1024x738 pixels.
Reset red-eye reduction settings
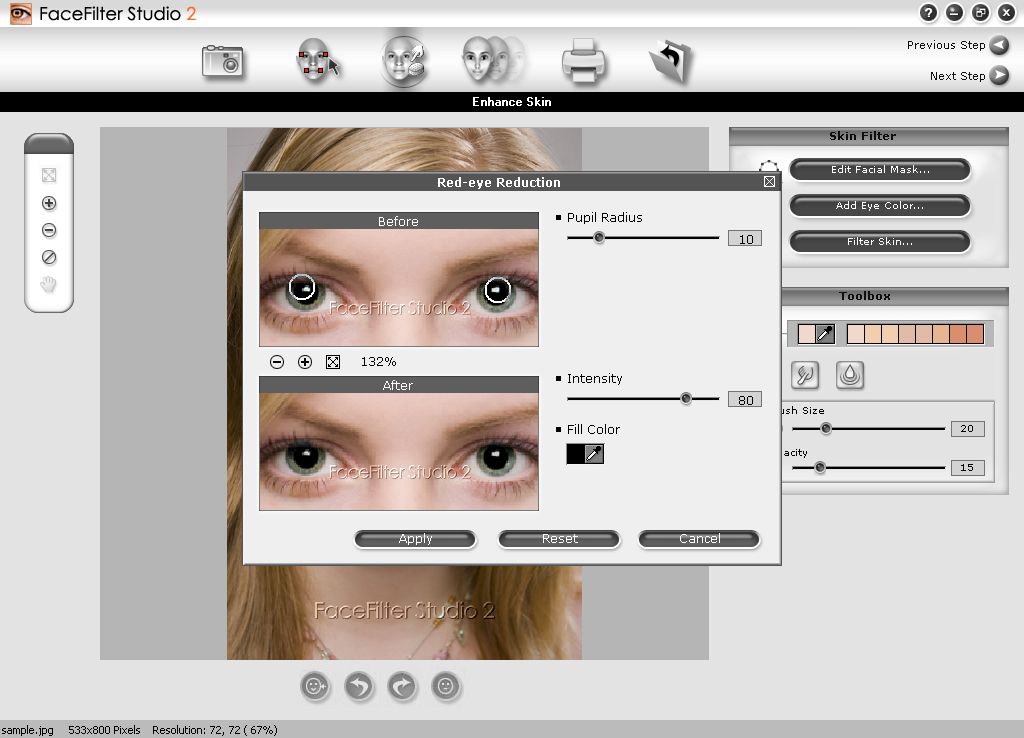pos(559,539)
